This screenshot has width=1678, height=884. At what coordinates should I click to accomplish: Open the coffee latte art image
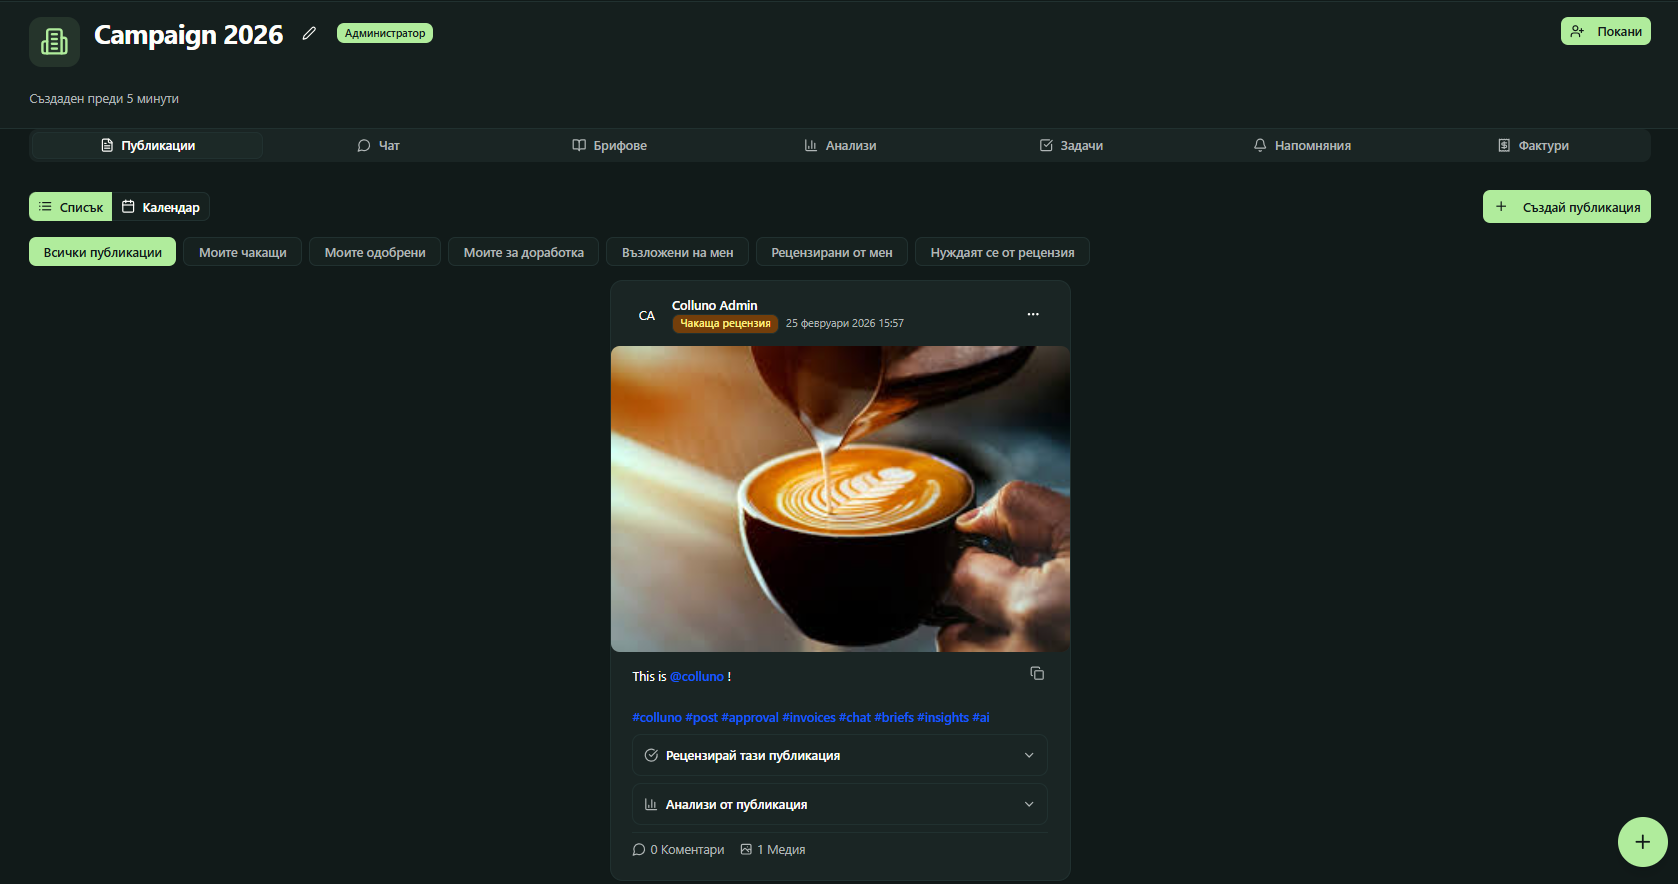pyautogui.click(x=840, y=499)
